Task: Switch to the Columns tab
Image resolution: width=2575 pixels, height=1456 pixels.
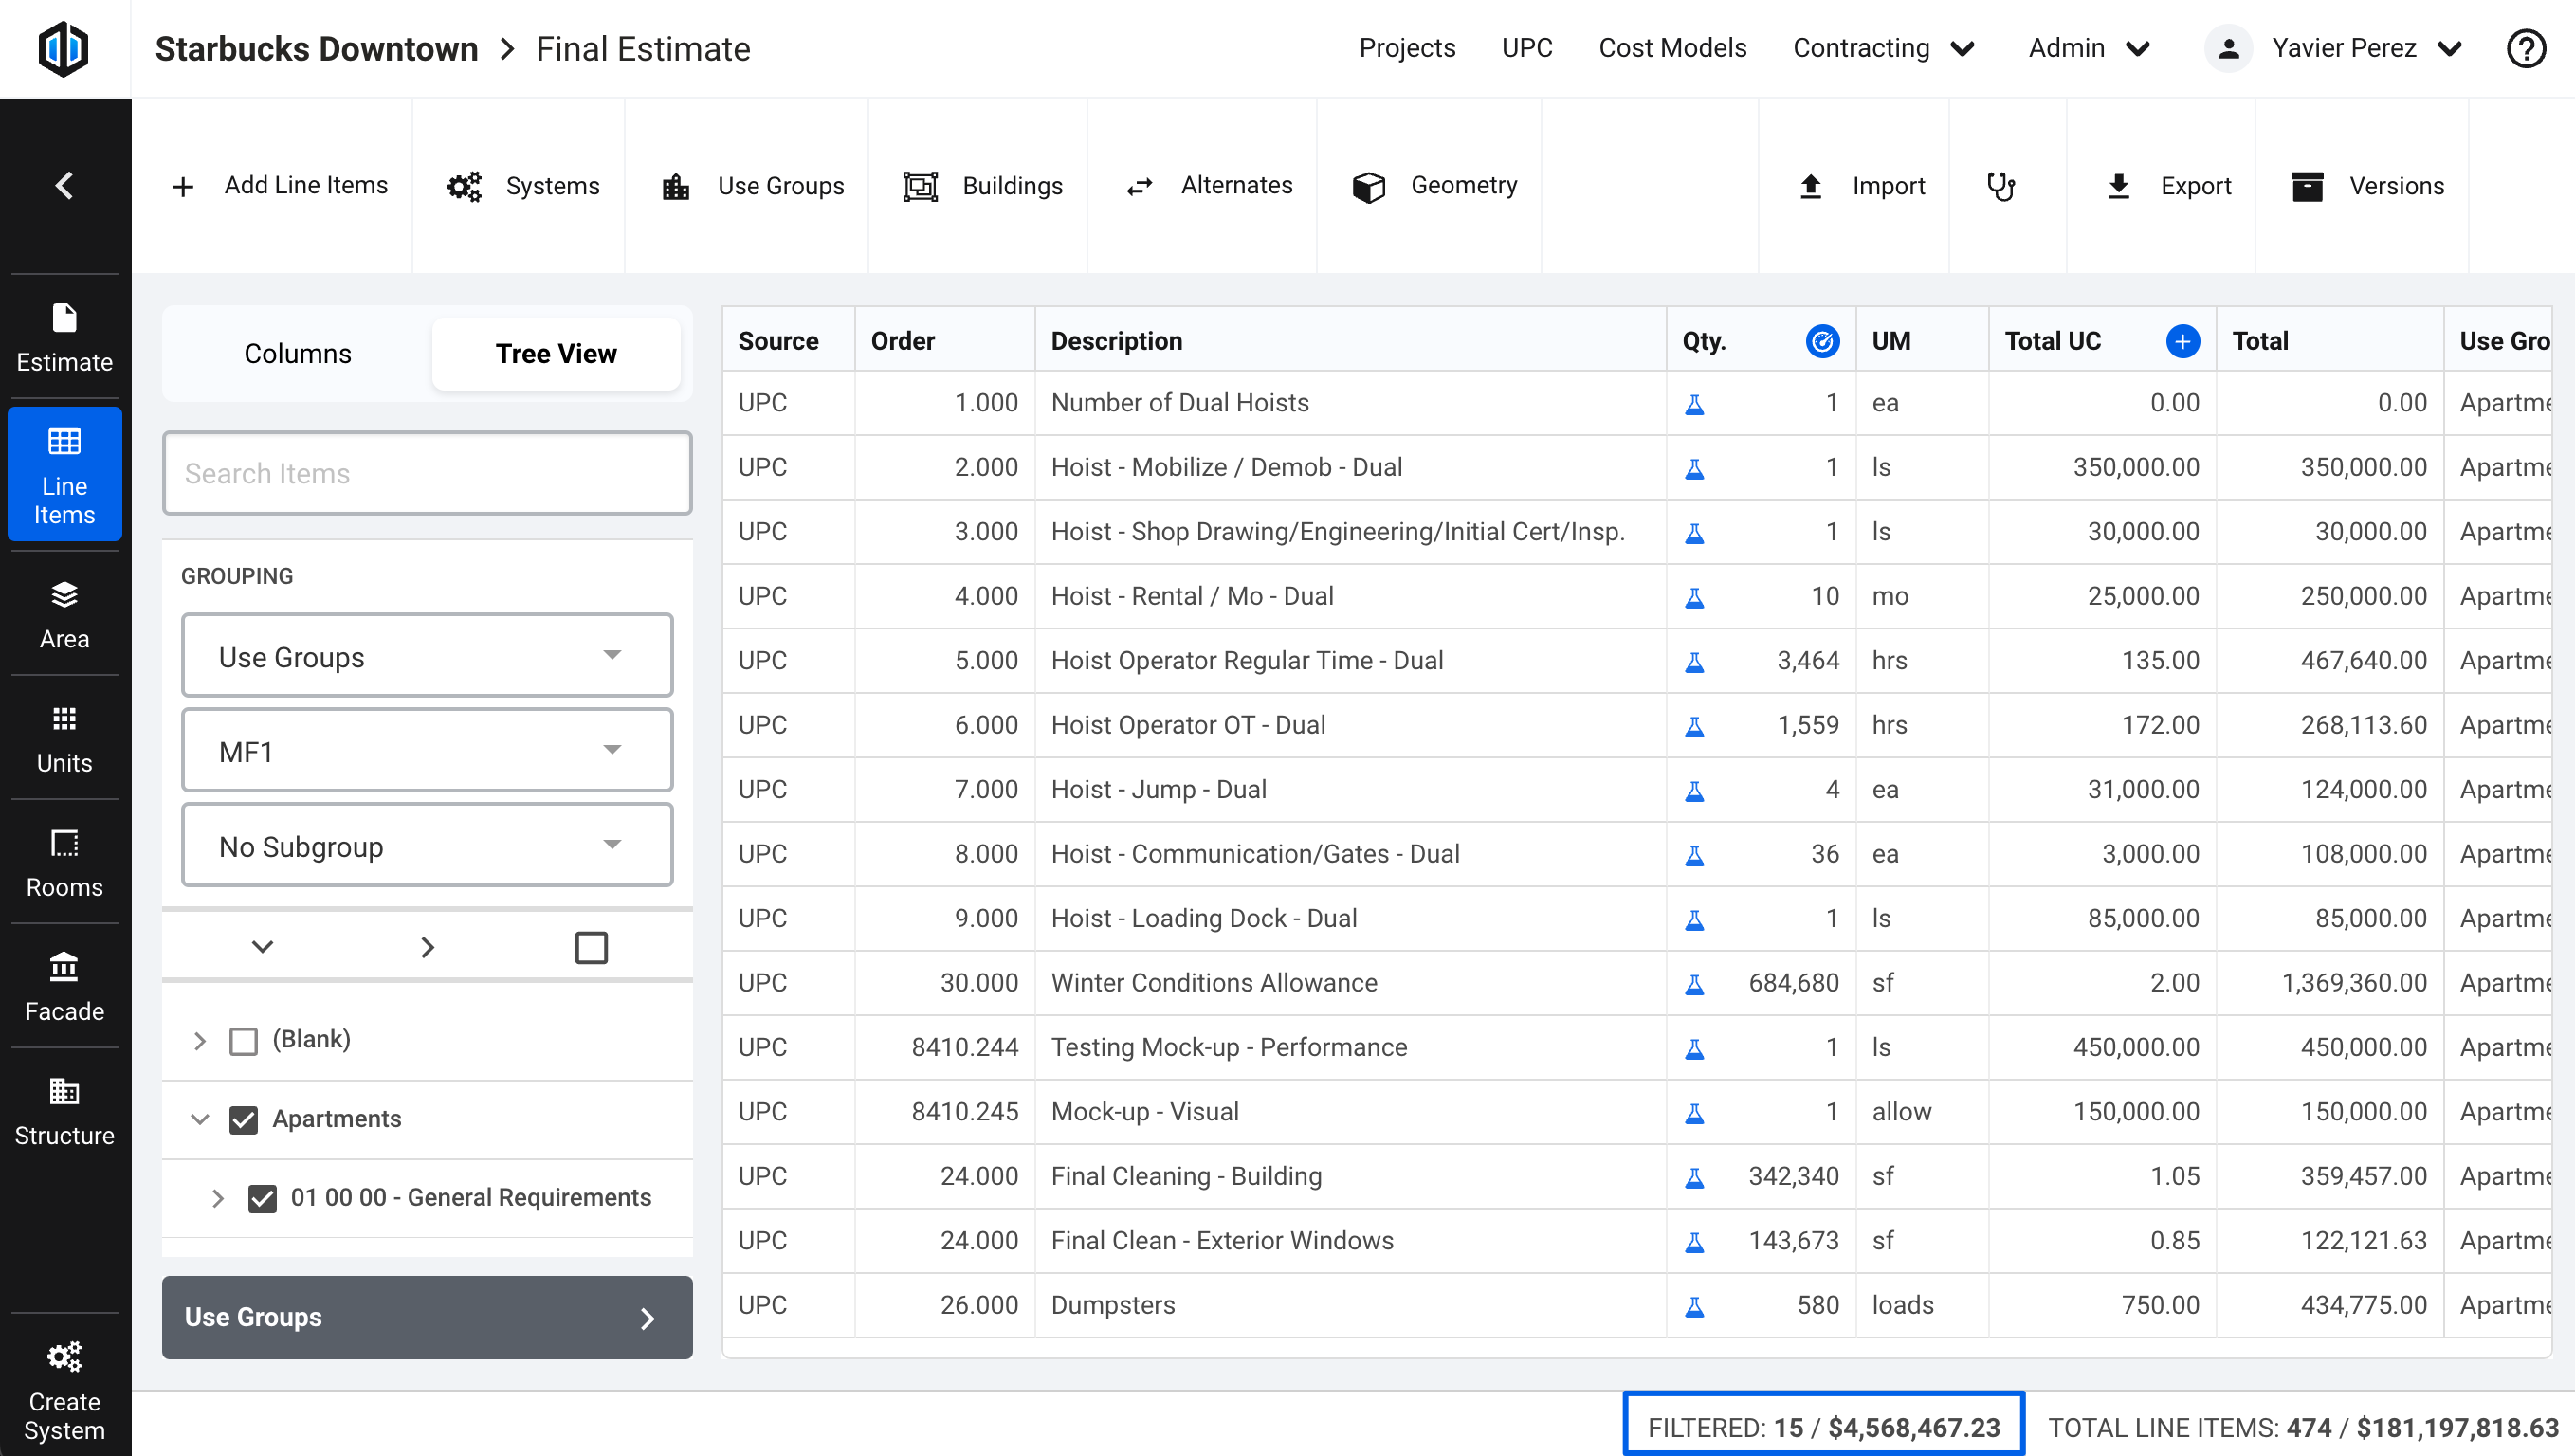Action: coord(297,353)
